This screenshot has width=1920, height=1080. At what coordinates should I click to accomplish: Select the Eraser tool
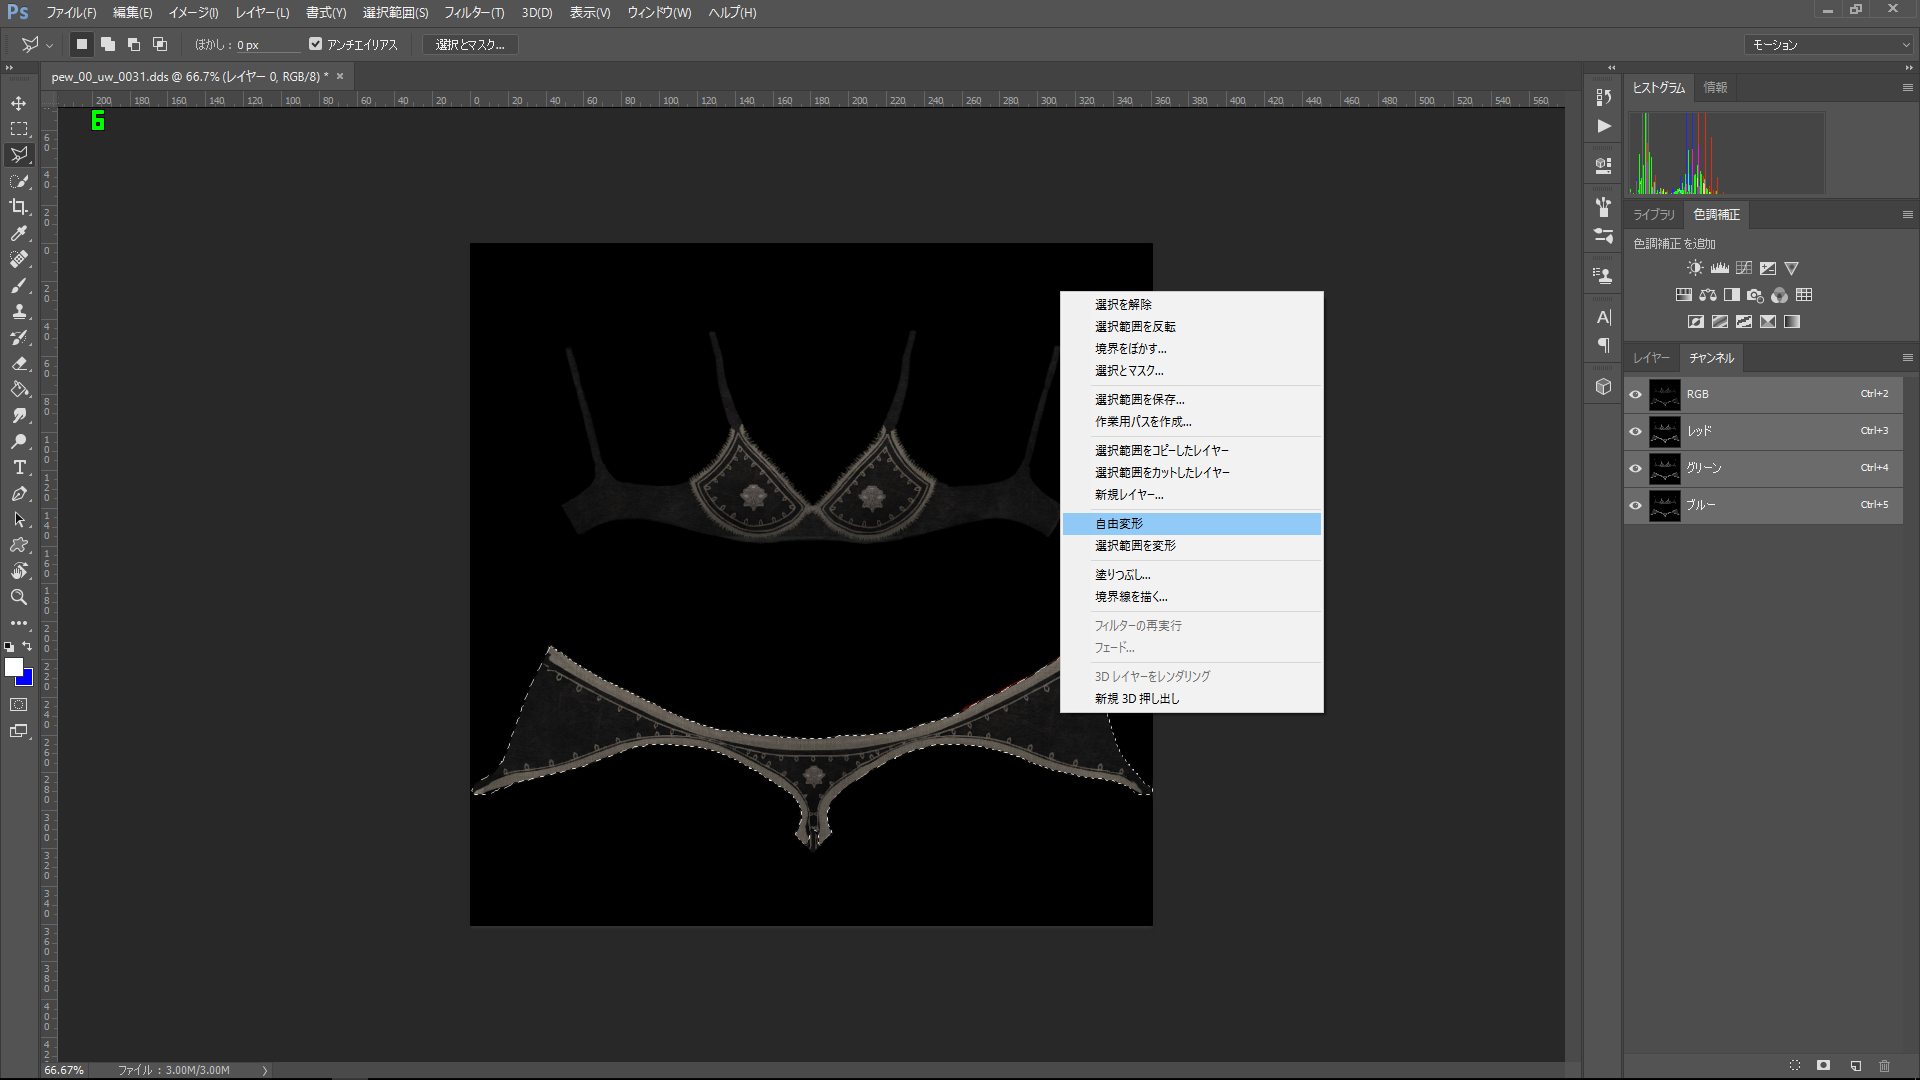coord(19,363)
